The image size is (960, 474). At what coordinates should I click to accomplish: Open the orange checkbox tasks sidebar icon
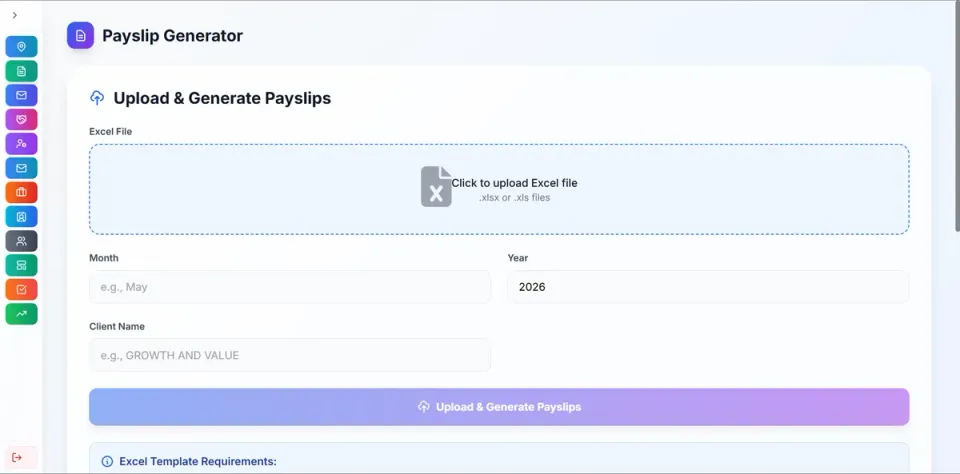21,289
